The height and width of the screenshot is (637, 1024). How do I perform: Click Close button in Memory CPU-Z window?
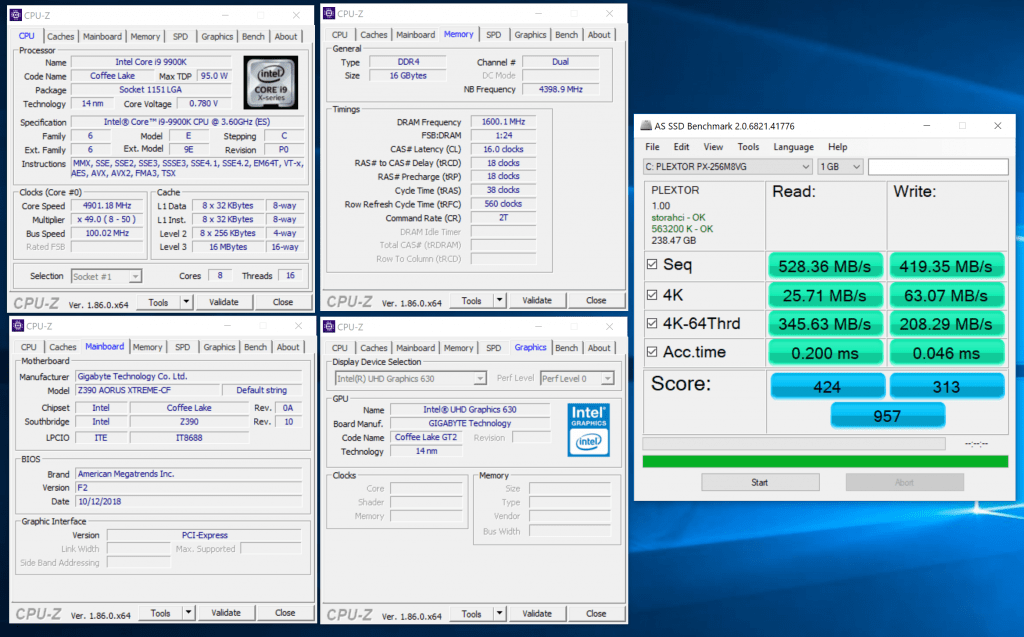tap(596, 301)
